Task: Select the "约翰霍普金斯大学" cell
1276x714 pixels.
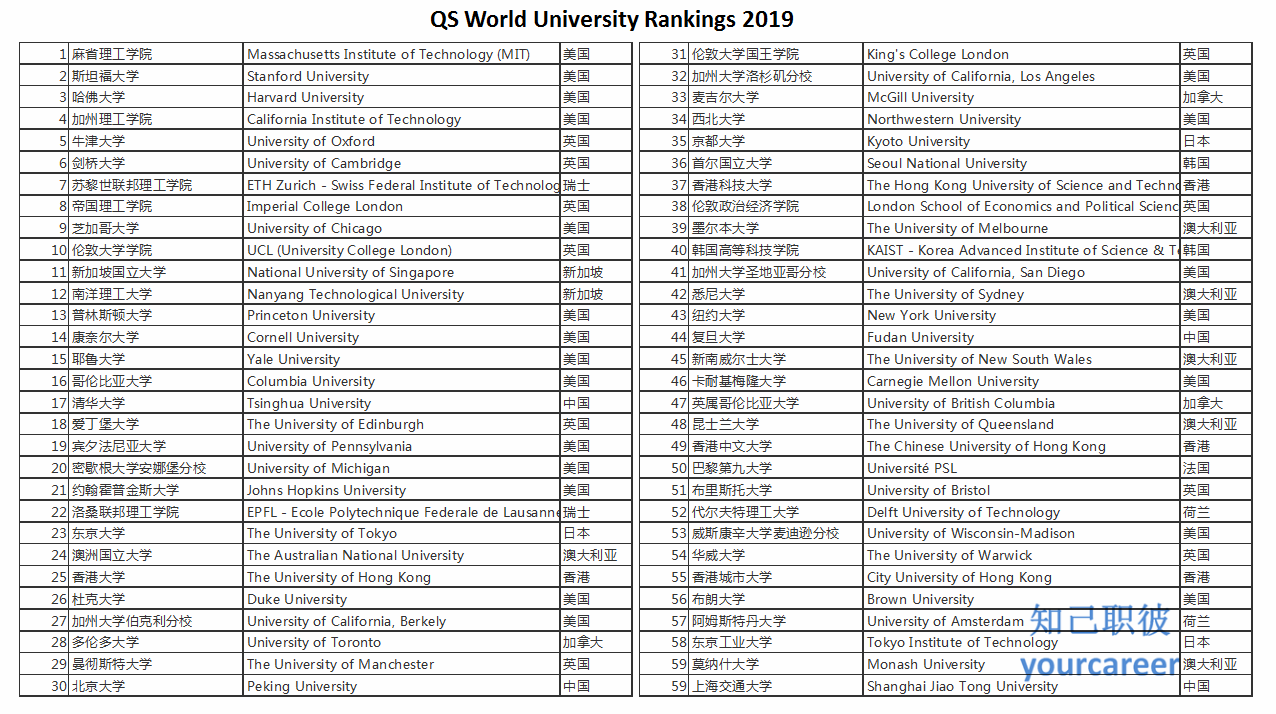Action: pyautogui.click(x=156, y=490)
